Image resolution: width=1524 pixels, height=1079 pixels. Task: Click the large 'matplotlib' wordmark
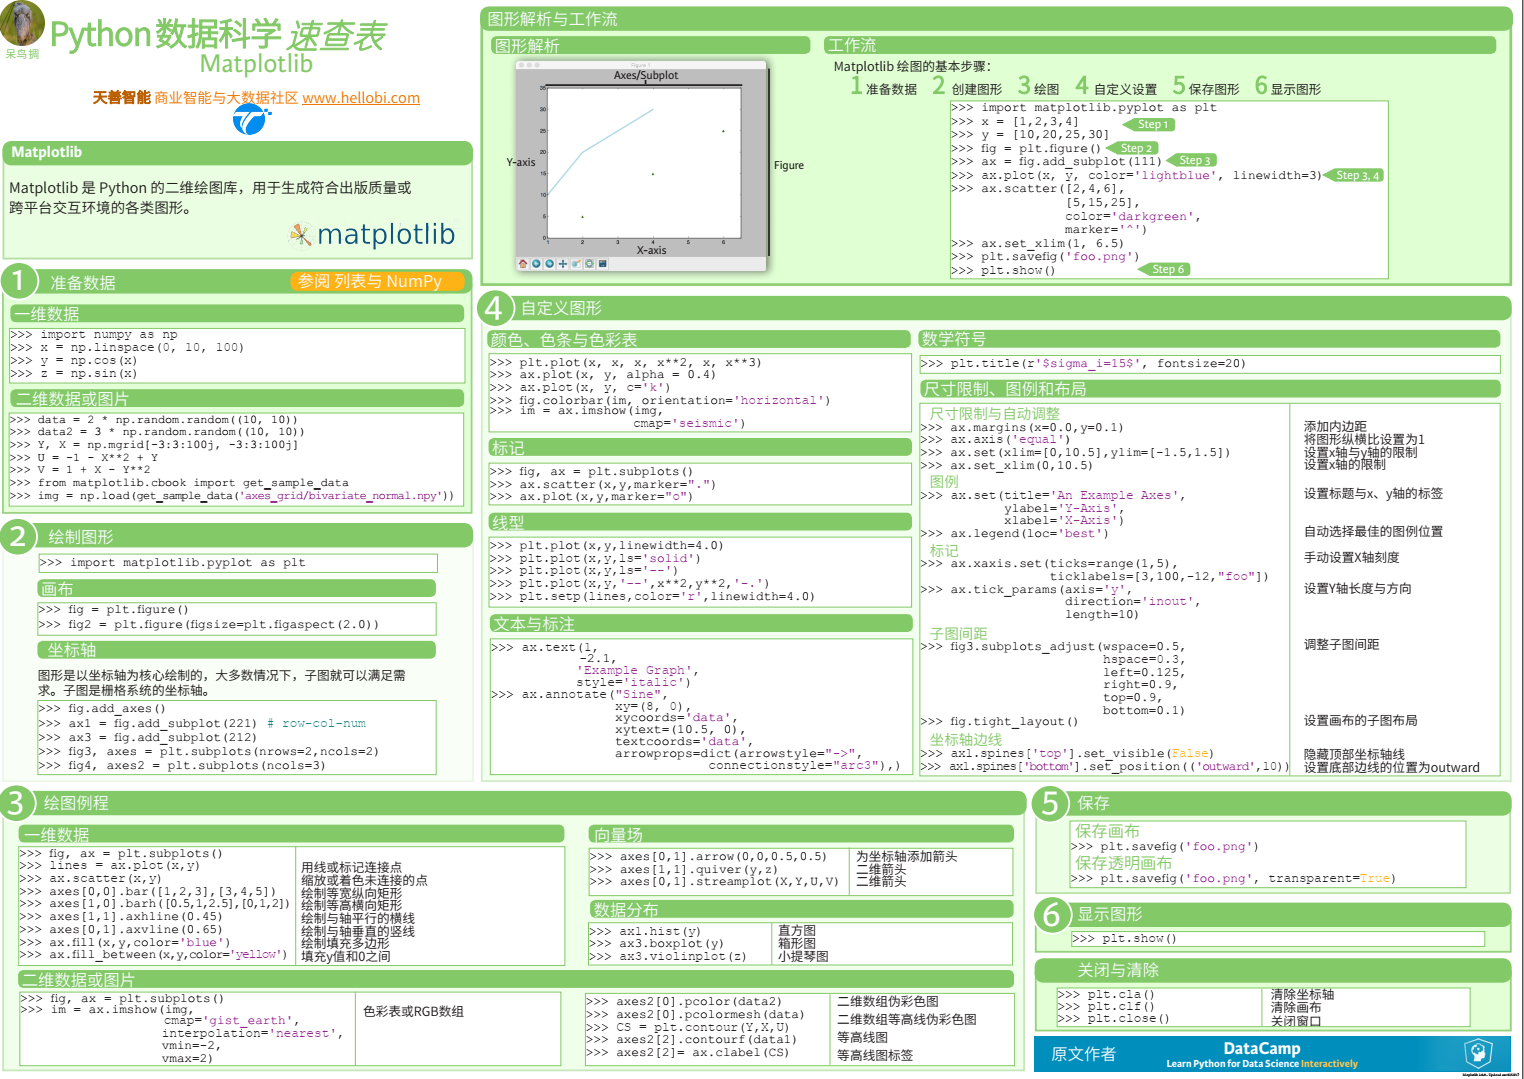pyautogui.click(x=386, y=235)
